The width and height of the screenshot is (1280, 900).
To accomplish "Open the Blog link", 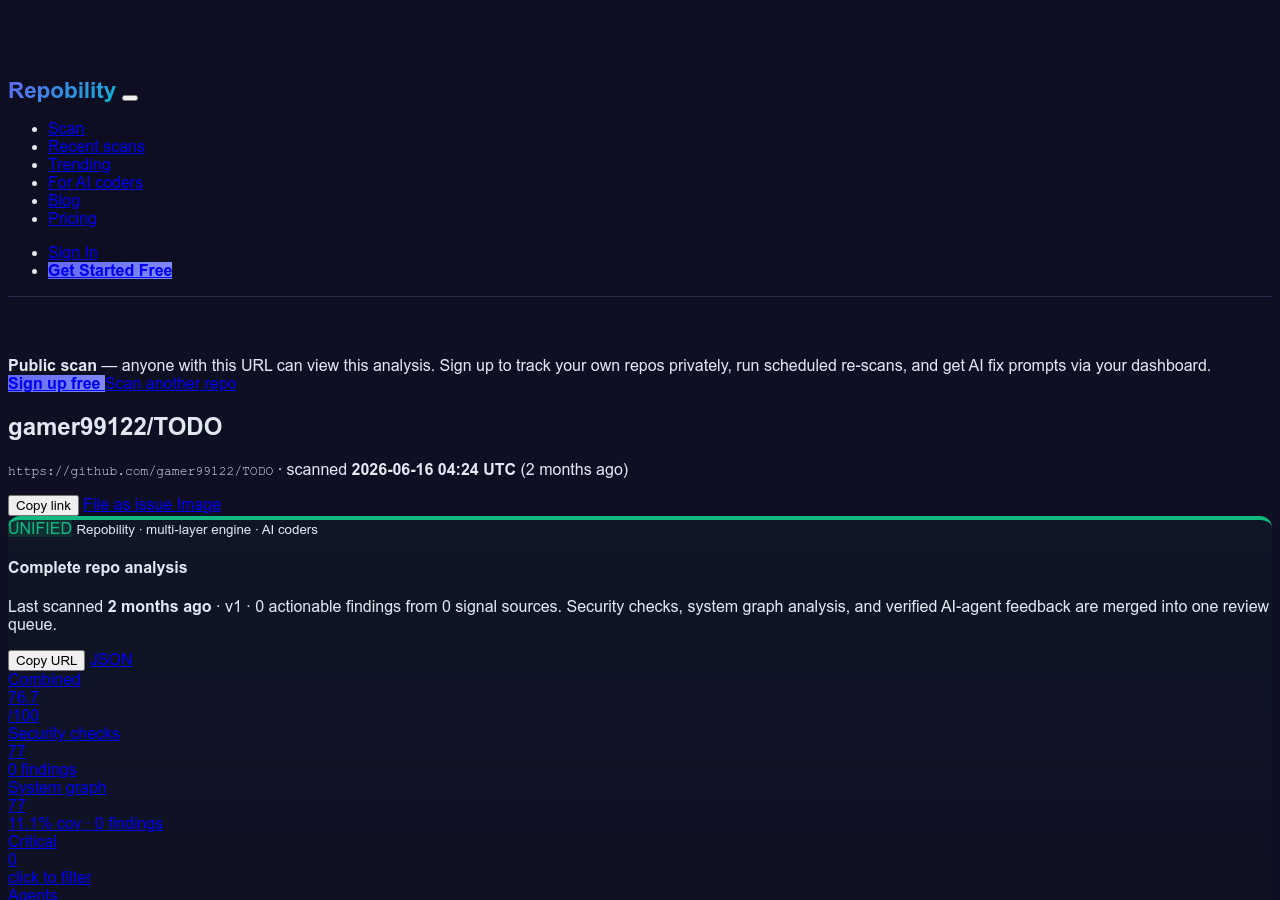I will [x=64, y=200].
